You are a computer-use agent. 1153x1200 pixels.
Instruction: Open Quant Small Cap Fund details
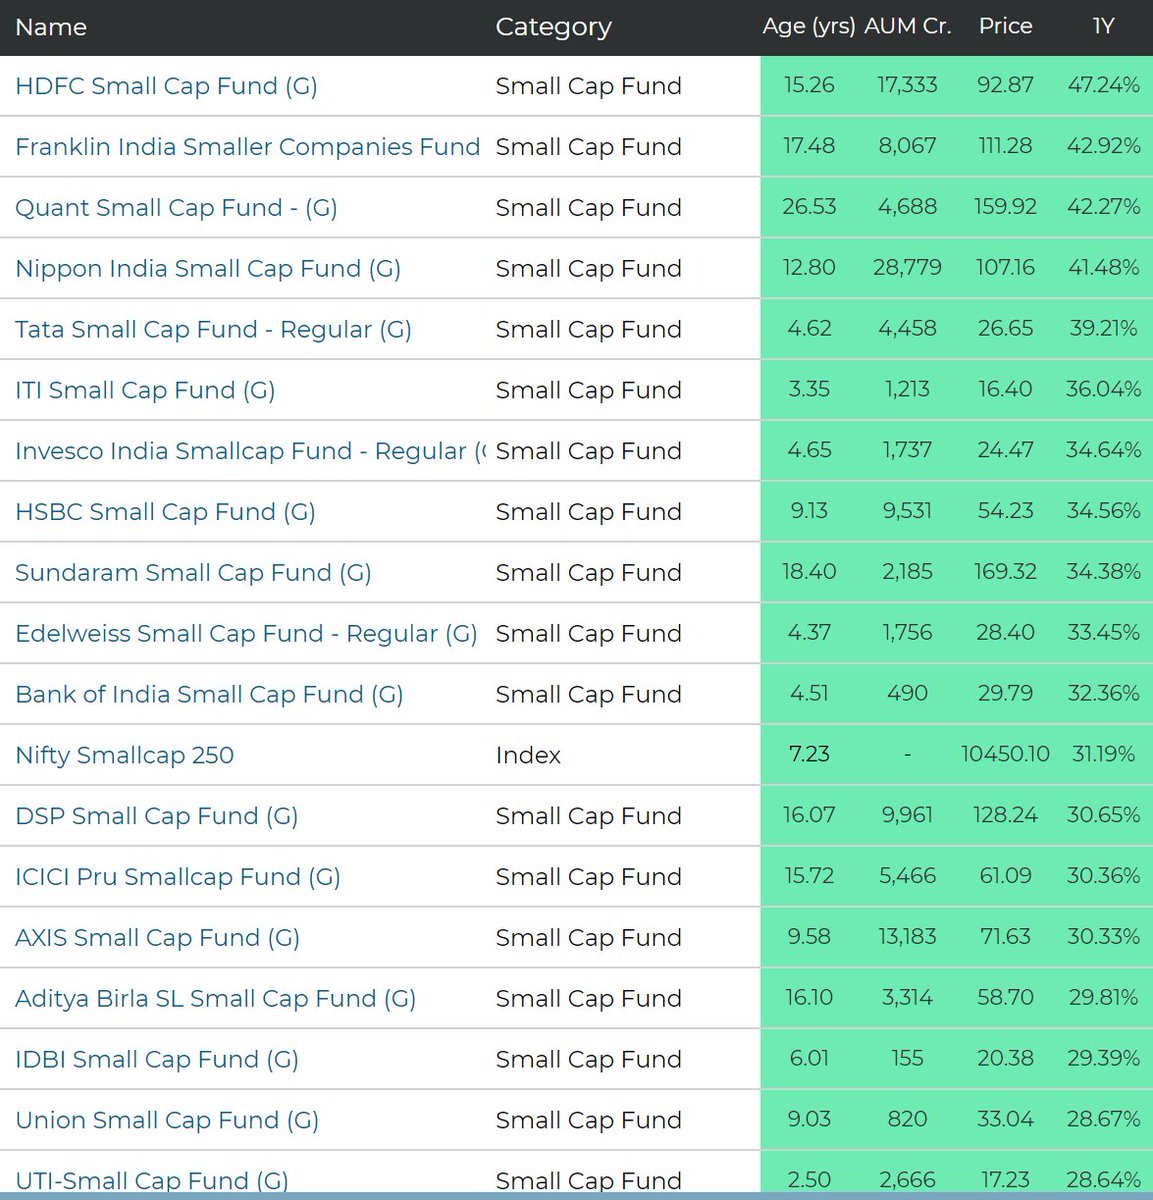point(176,208)
